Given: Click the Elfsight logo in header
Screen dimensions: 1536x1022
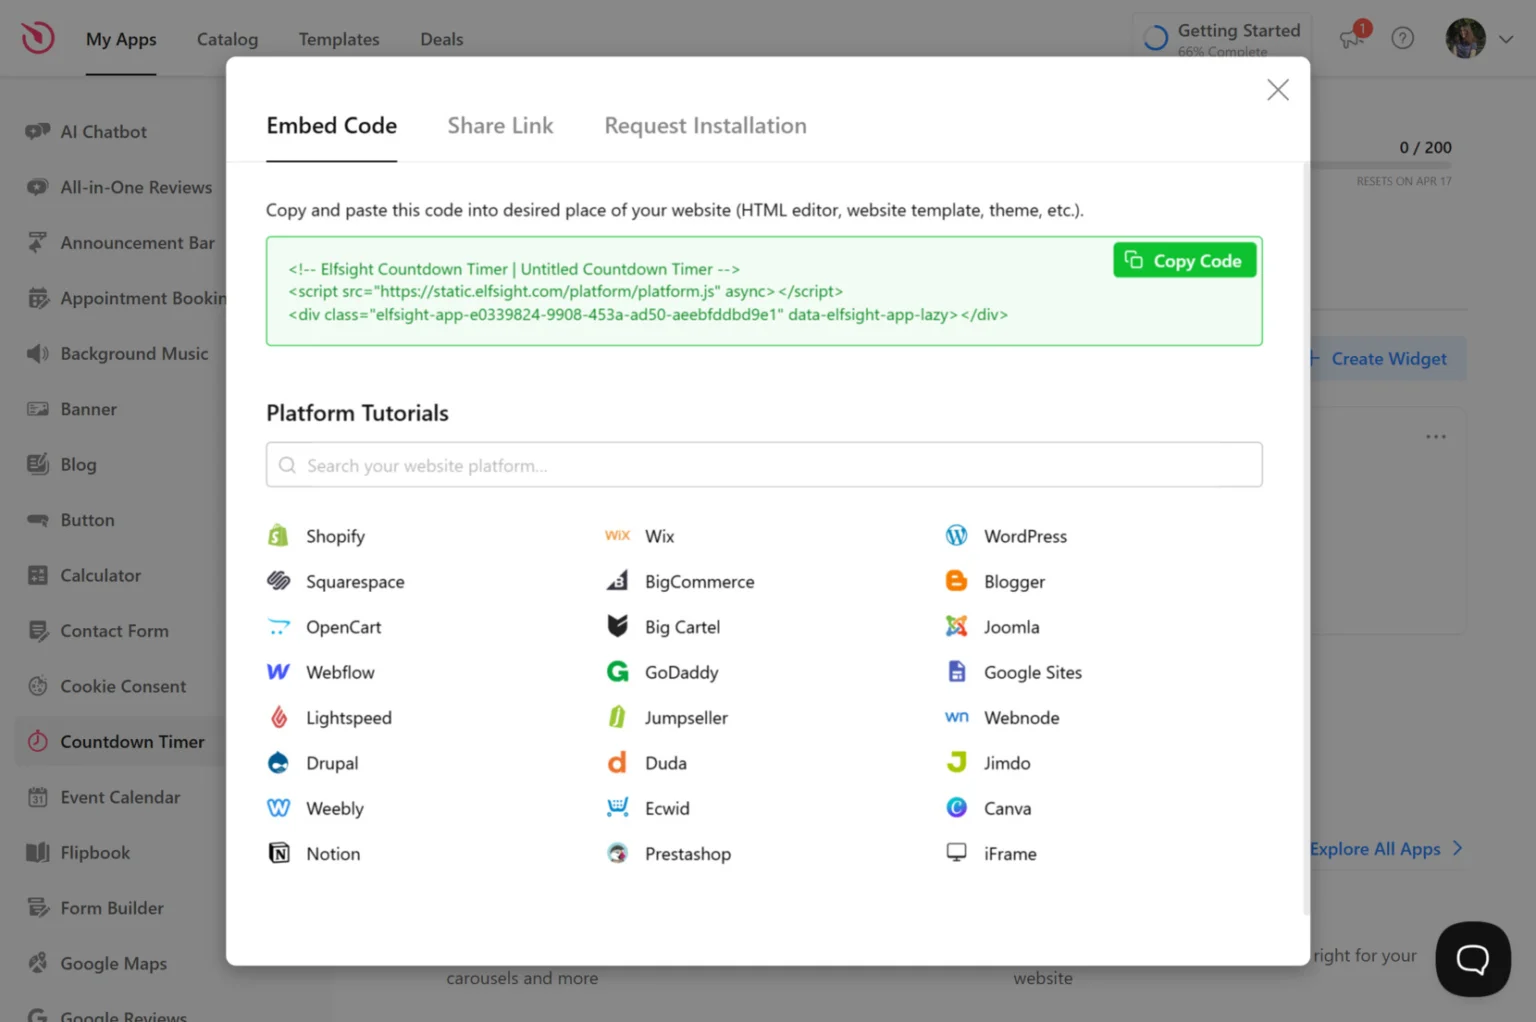Looking at the screenshot, I should pyautogui.click(x=38, y=38).
